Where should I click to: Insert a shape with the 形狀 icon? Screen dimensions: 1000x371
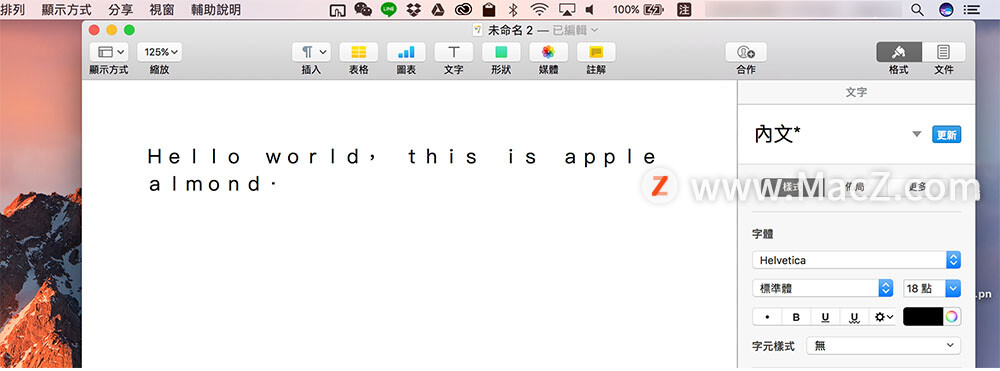pos(501,52)
